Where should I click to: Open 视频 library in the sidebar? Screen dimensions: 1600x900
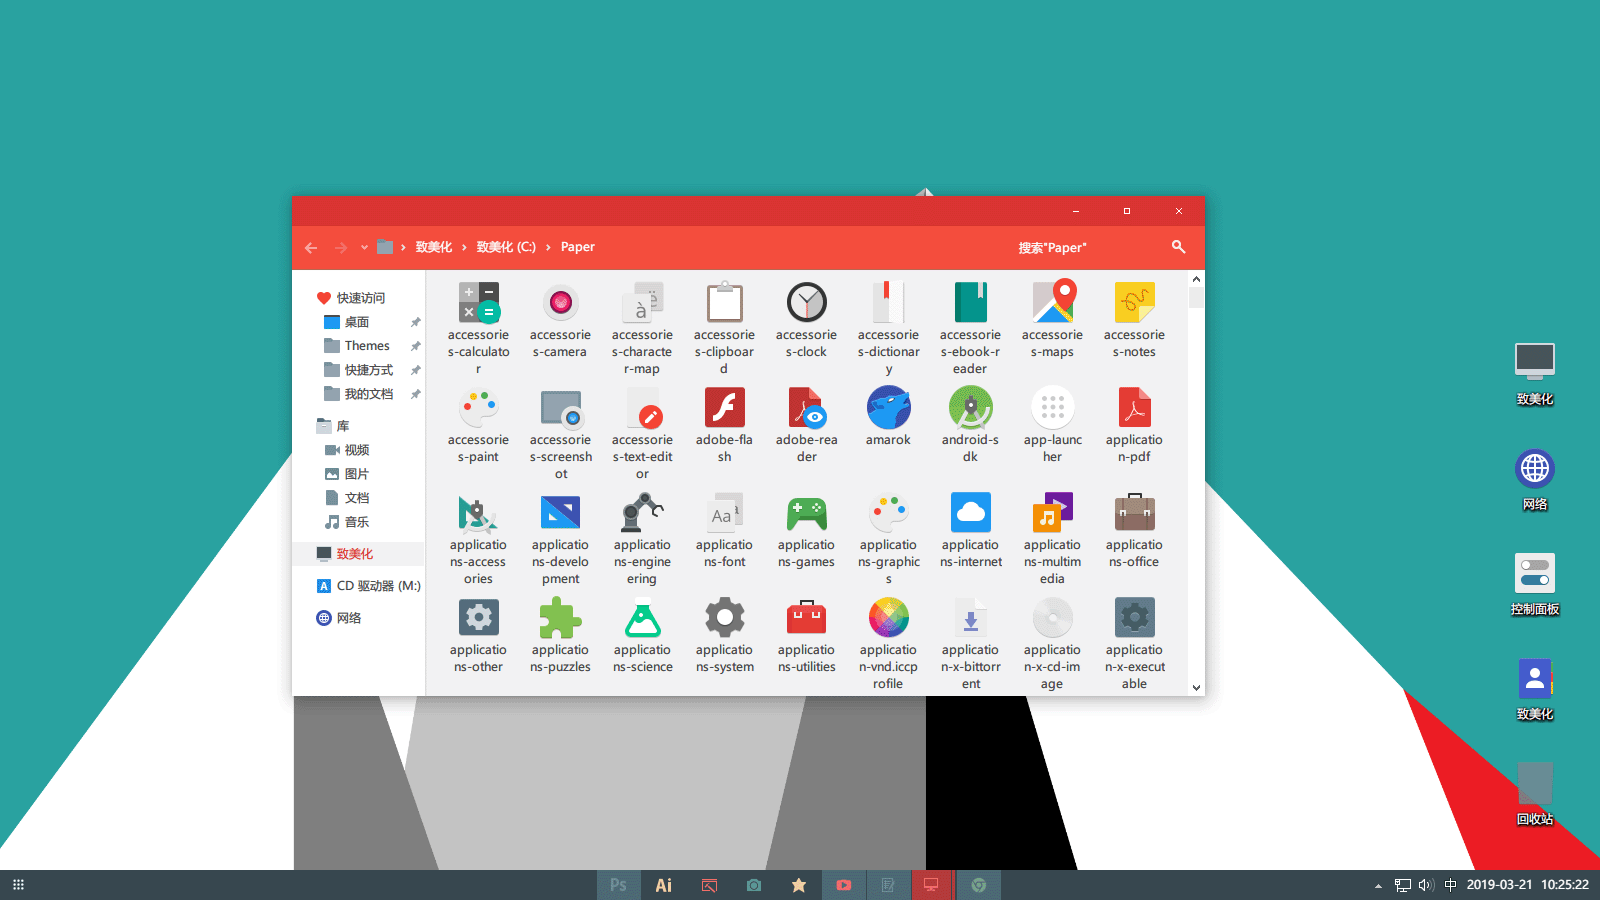[347, 450]
